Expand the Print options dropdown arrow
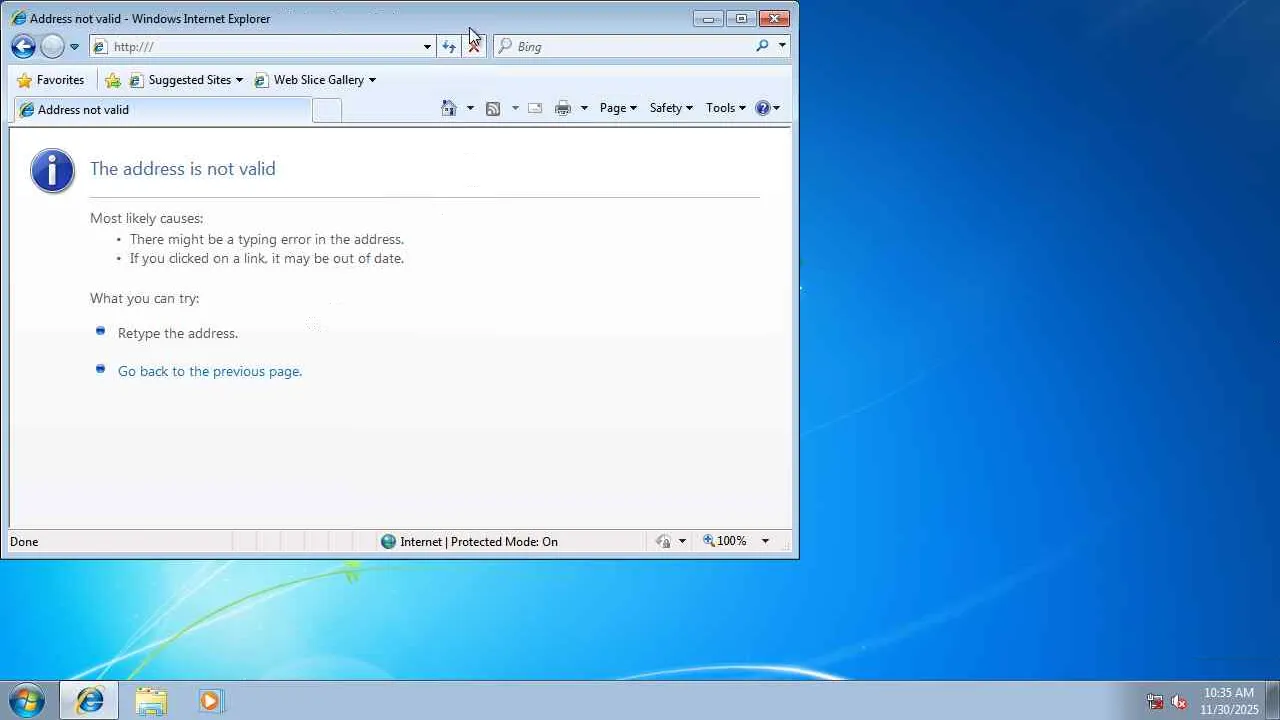This screenshot has width=1280, height=720. (x=584, y=108)
